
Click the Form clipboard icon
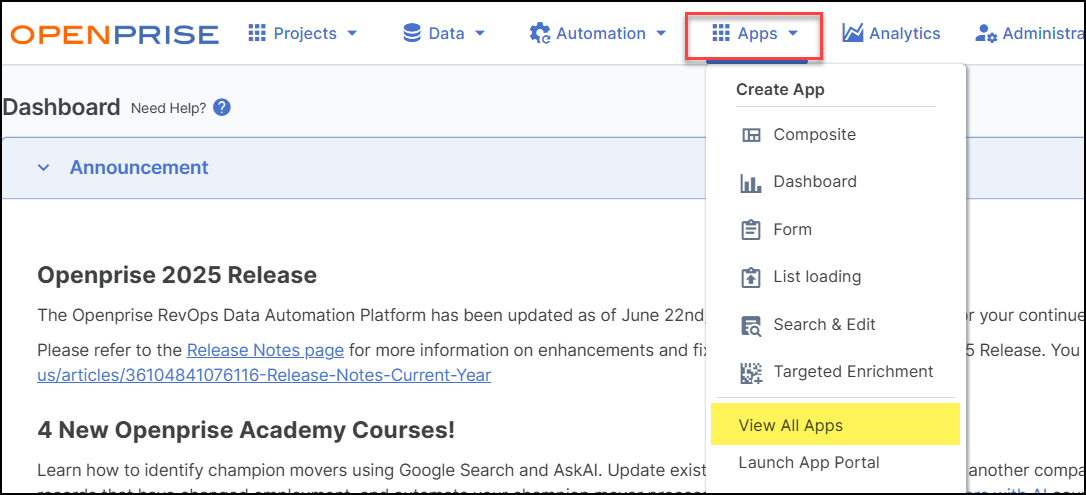pos(751,230)
